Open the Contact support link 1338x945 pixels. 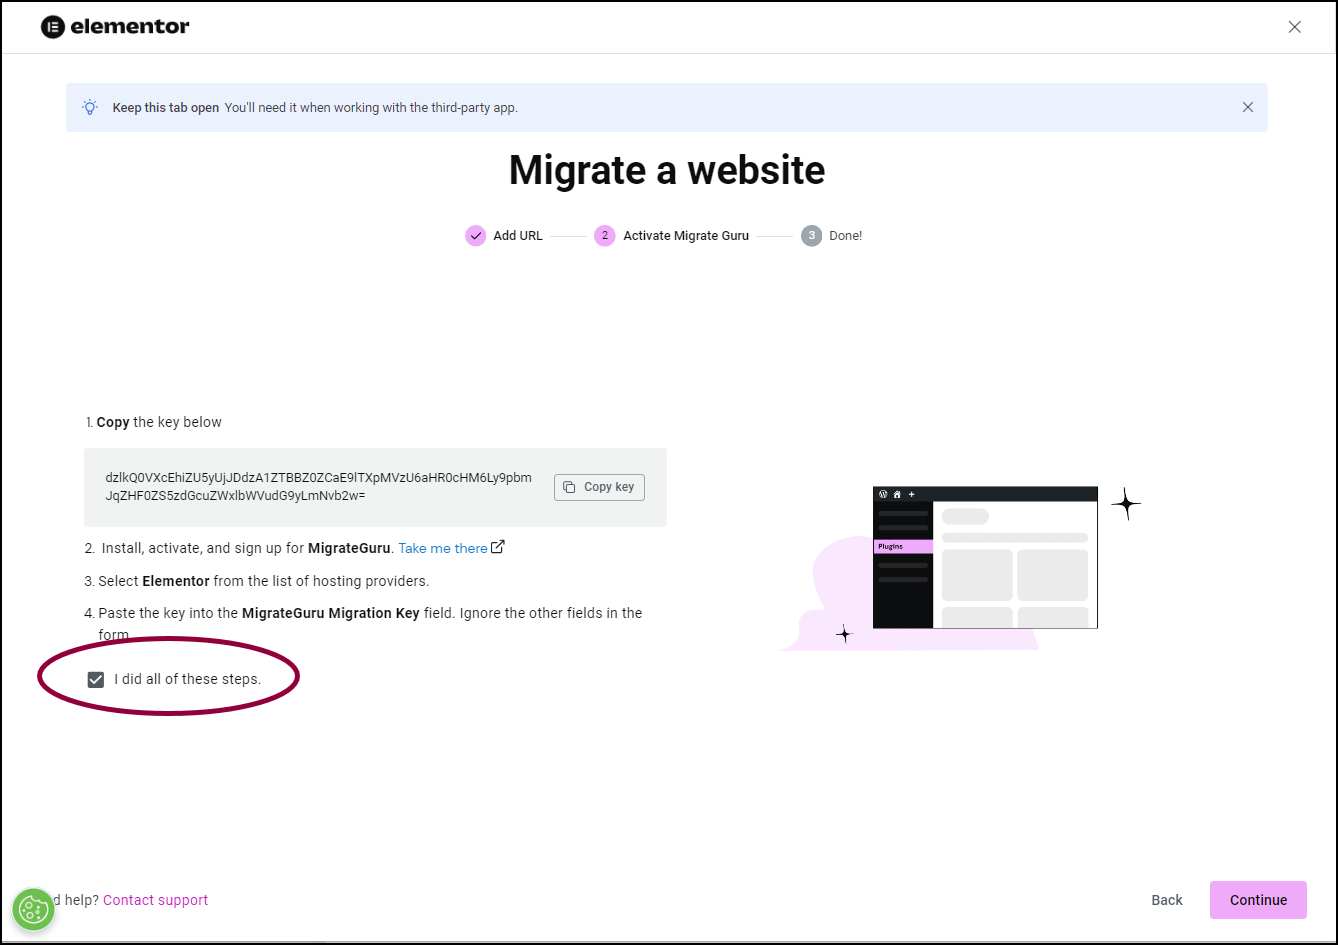pyautogui.click(x=155, y=900)
